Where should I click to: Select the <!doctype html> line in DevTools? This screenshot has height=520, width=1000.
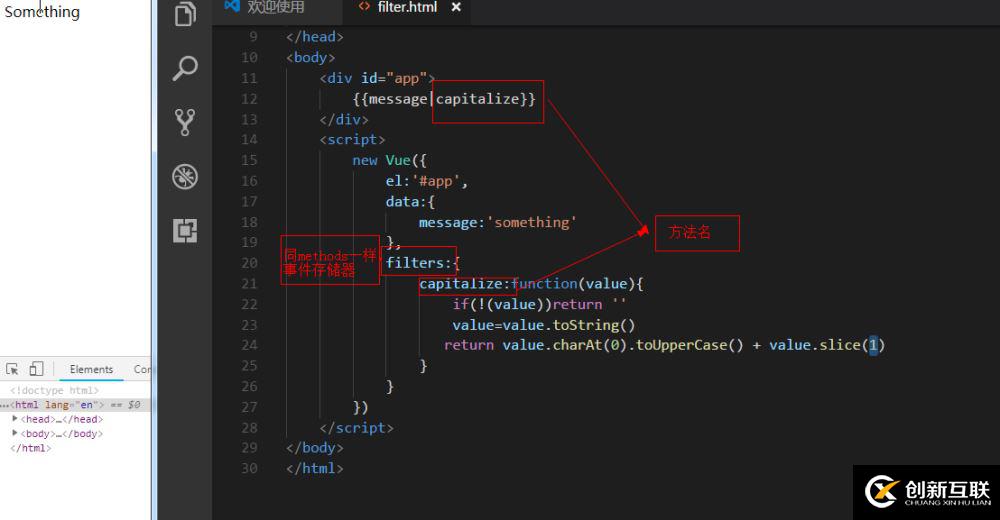pos(54,390)
